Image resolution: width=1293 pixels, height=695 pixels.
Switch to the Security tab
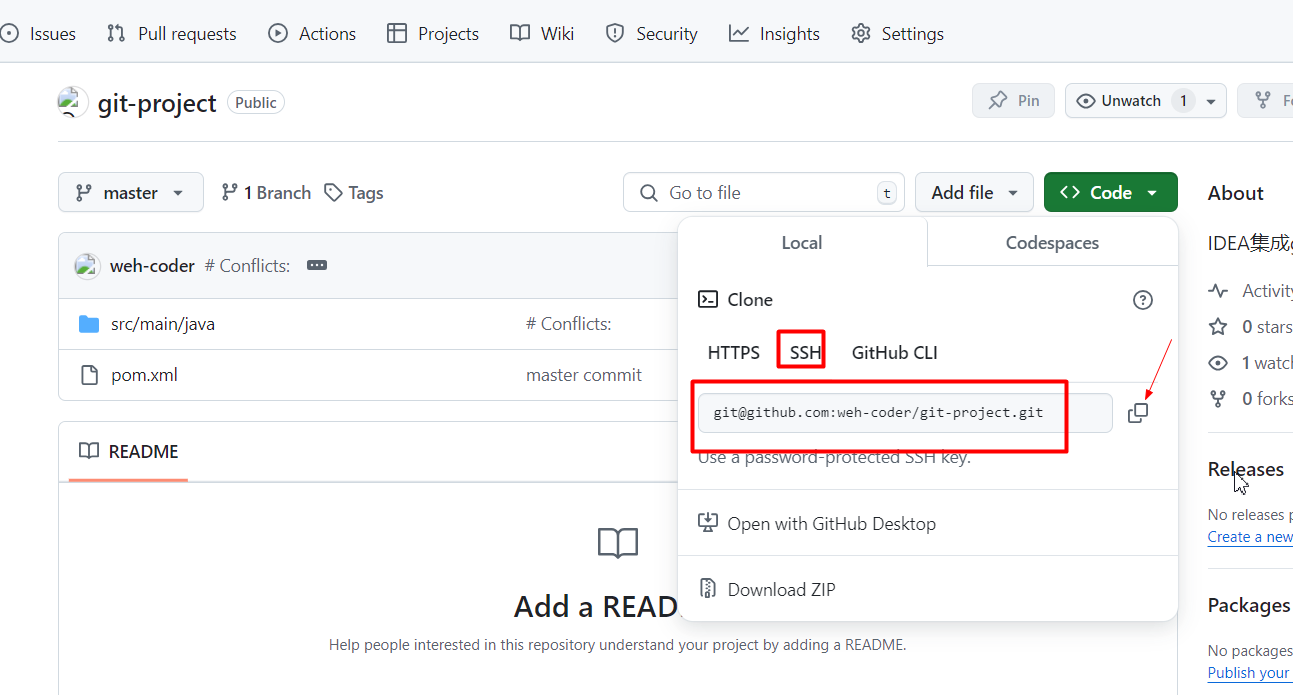[x=651, y=33]
